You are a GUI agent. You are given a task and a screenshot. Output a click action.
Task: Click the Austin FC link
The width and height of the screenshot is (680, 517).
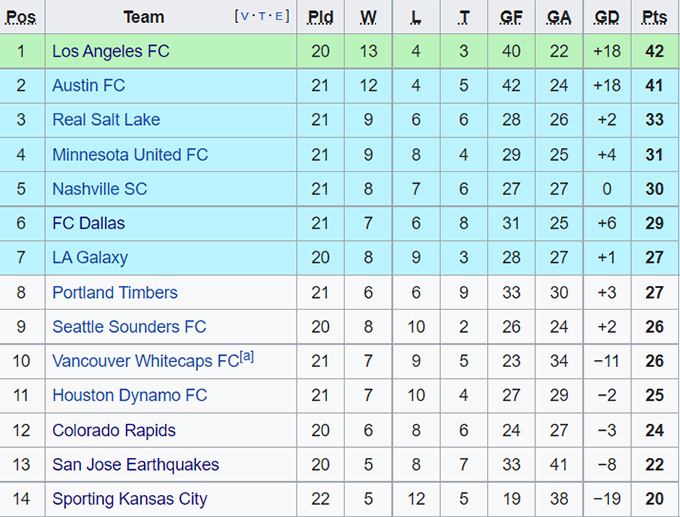89,86
